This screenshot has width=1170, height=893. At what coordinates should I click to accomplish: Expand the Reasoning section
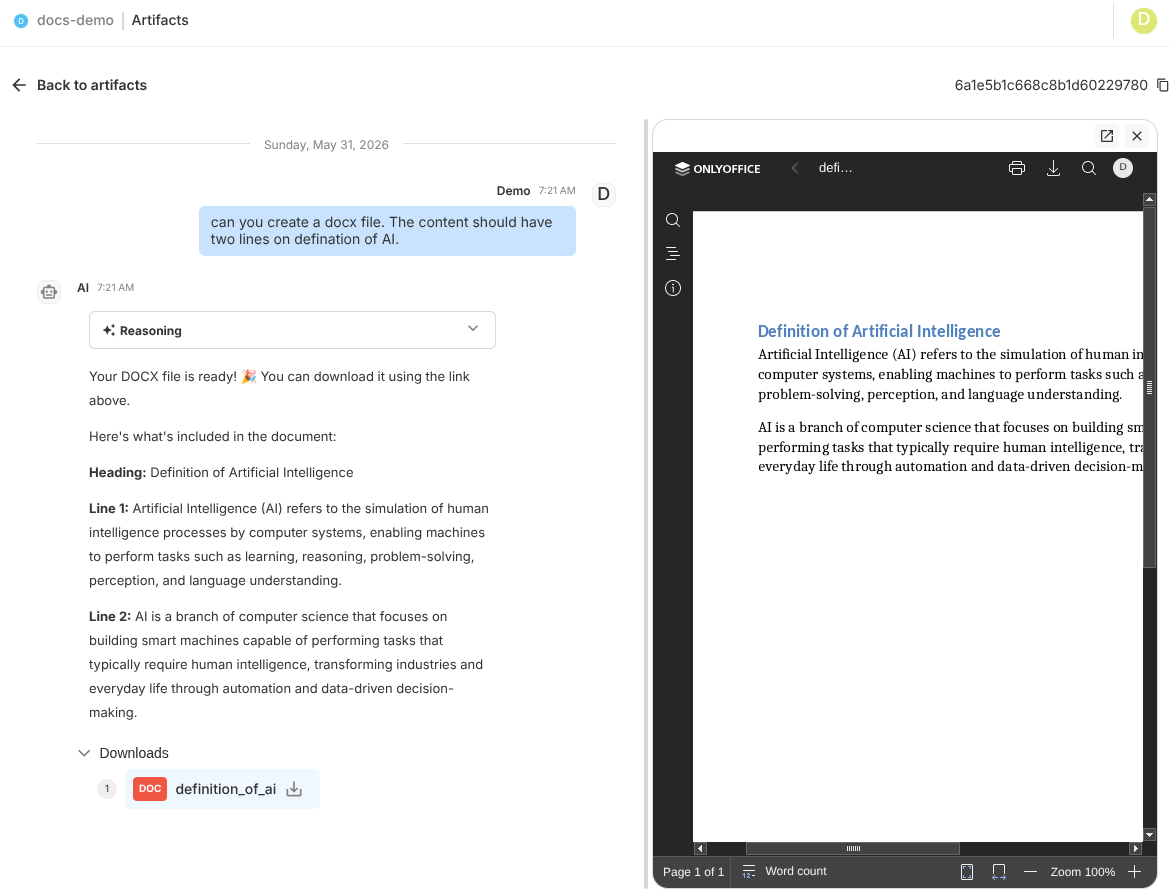pyautogui.click(x=292, y=330)
